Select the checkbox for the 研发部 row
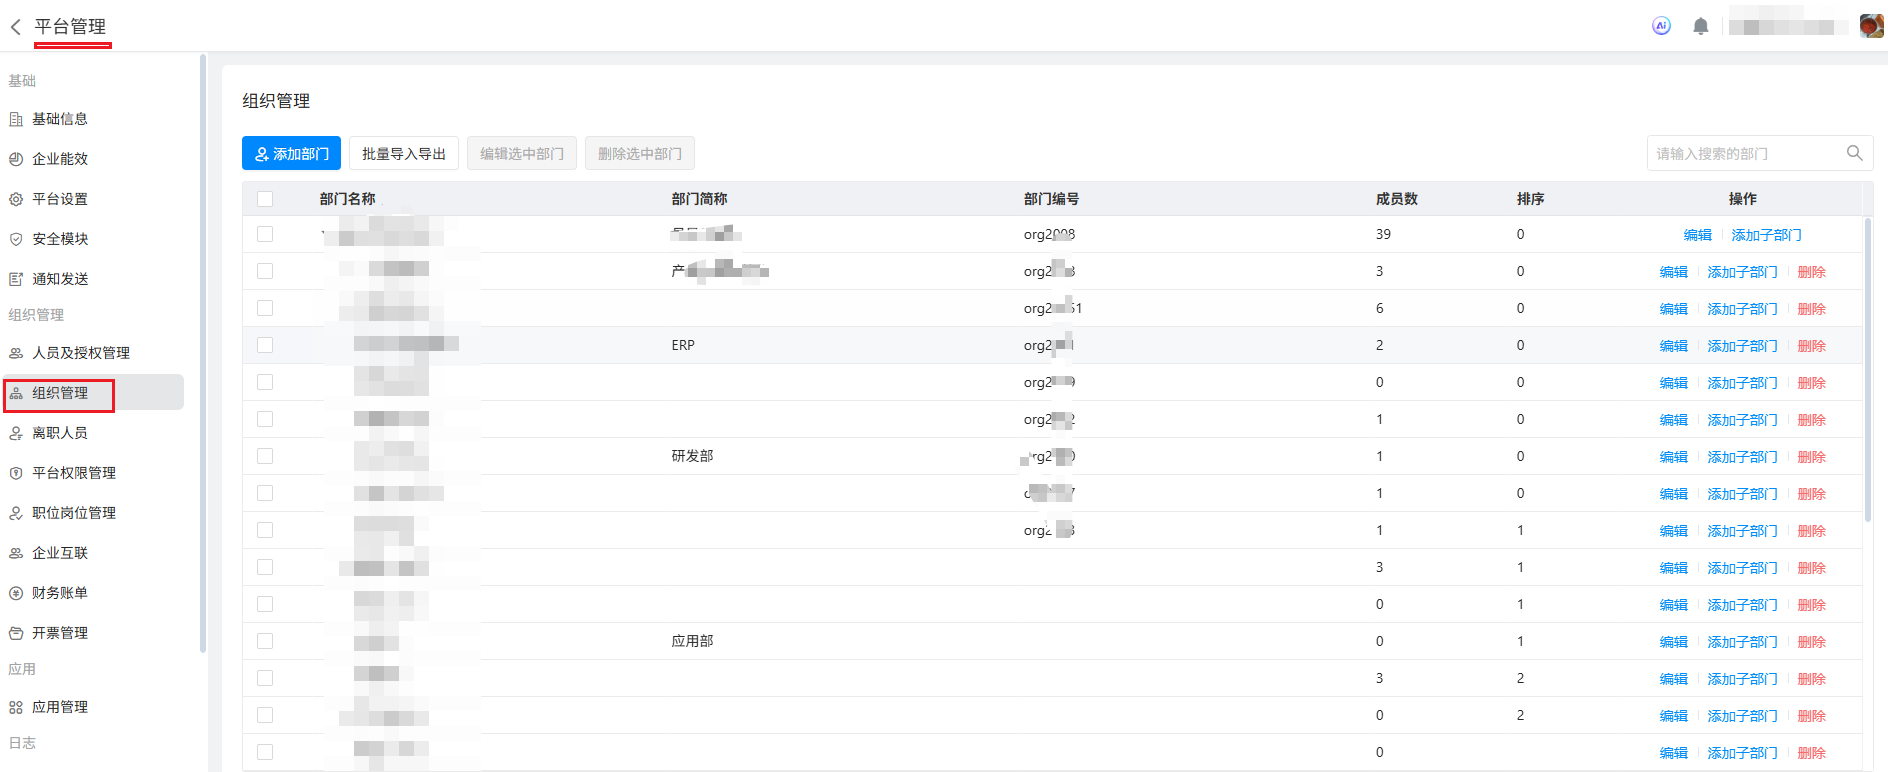Viewport: 1888px width, 772px height. click(265, 456)
